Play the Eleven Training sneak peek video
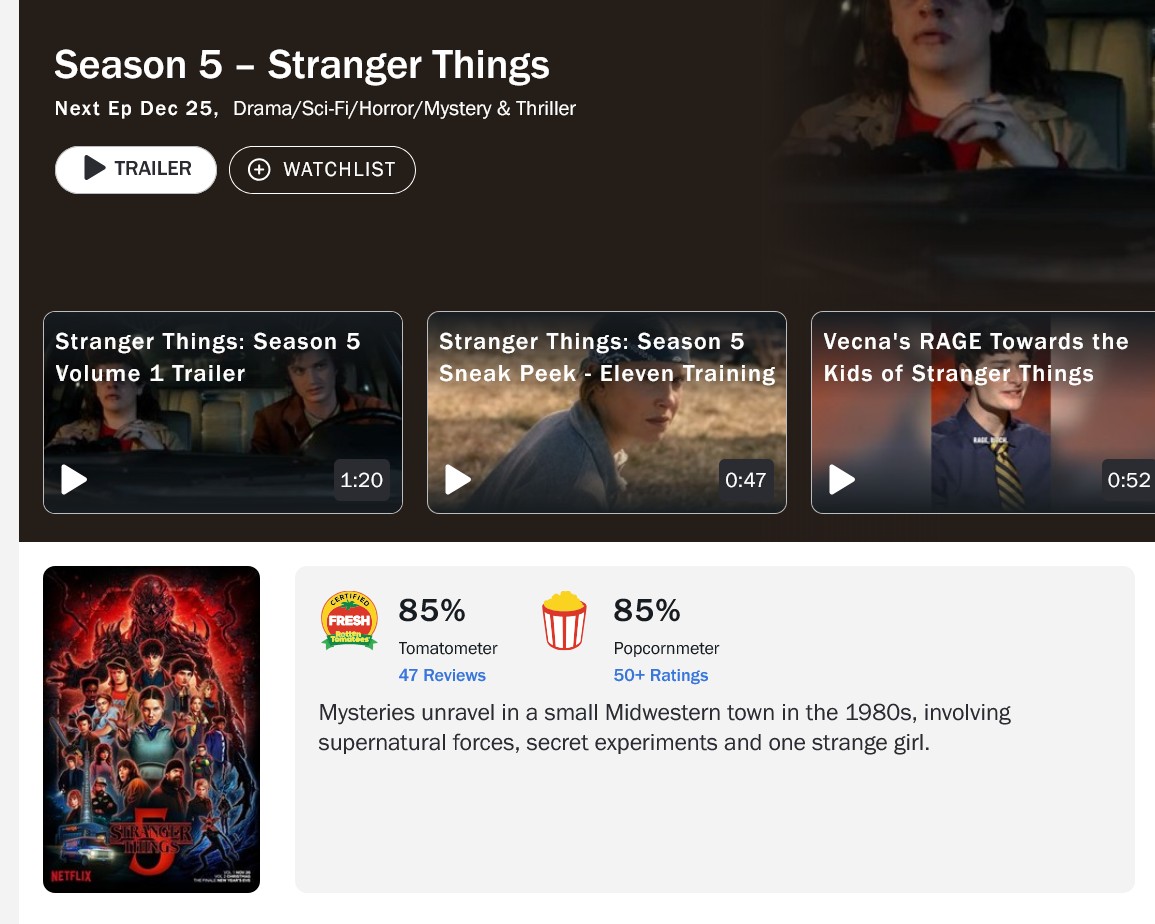The width and height of the screenshot is (1155, 924). click(458, 480)
